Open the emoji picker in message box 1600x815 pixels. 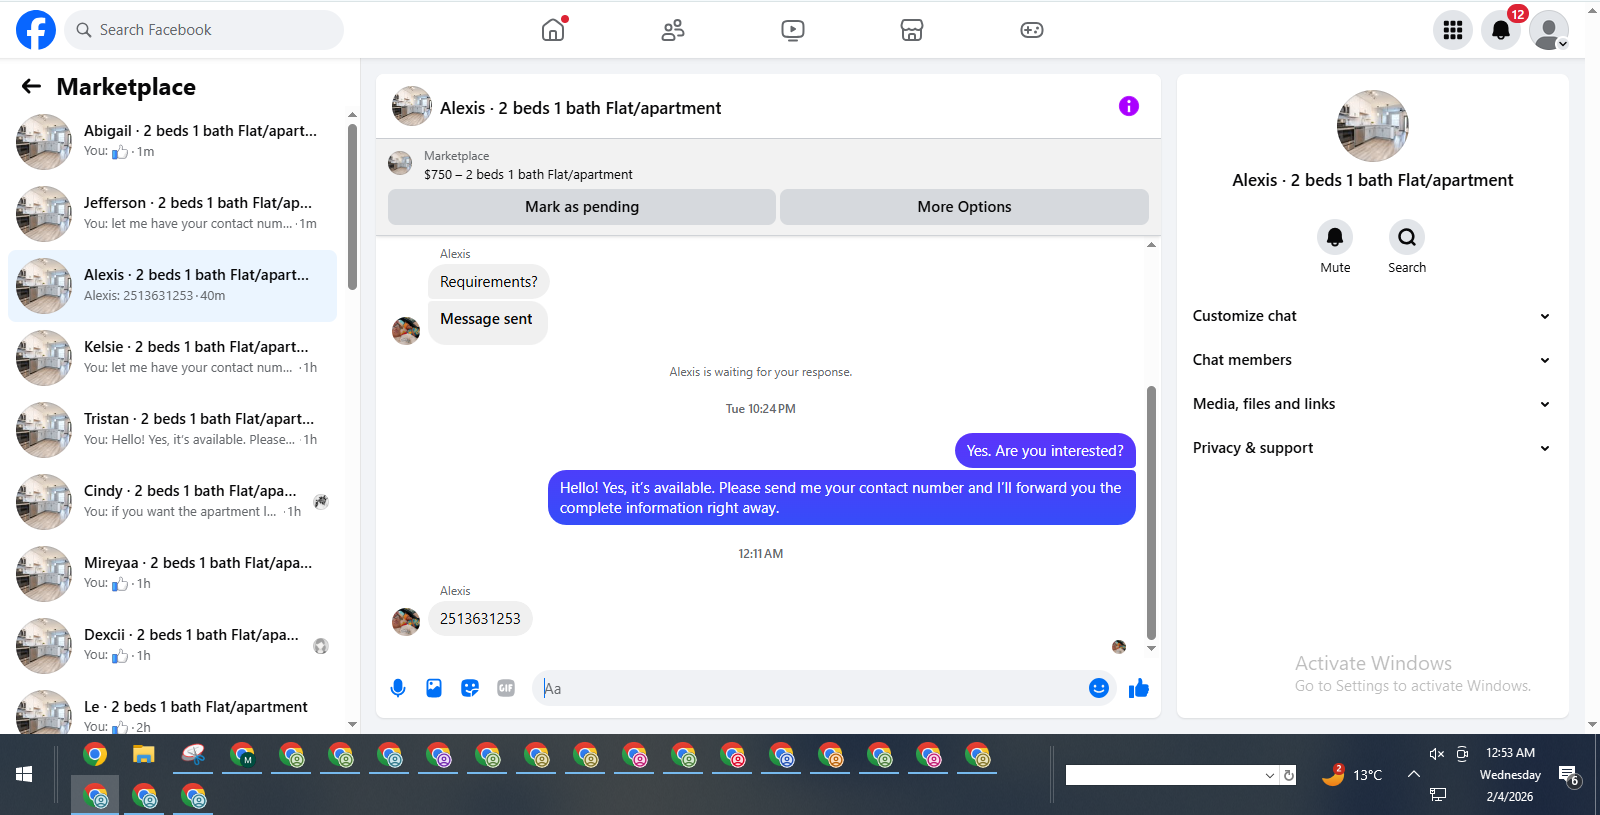pos(1099,688)
